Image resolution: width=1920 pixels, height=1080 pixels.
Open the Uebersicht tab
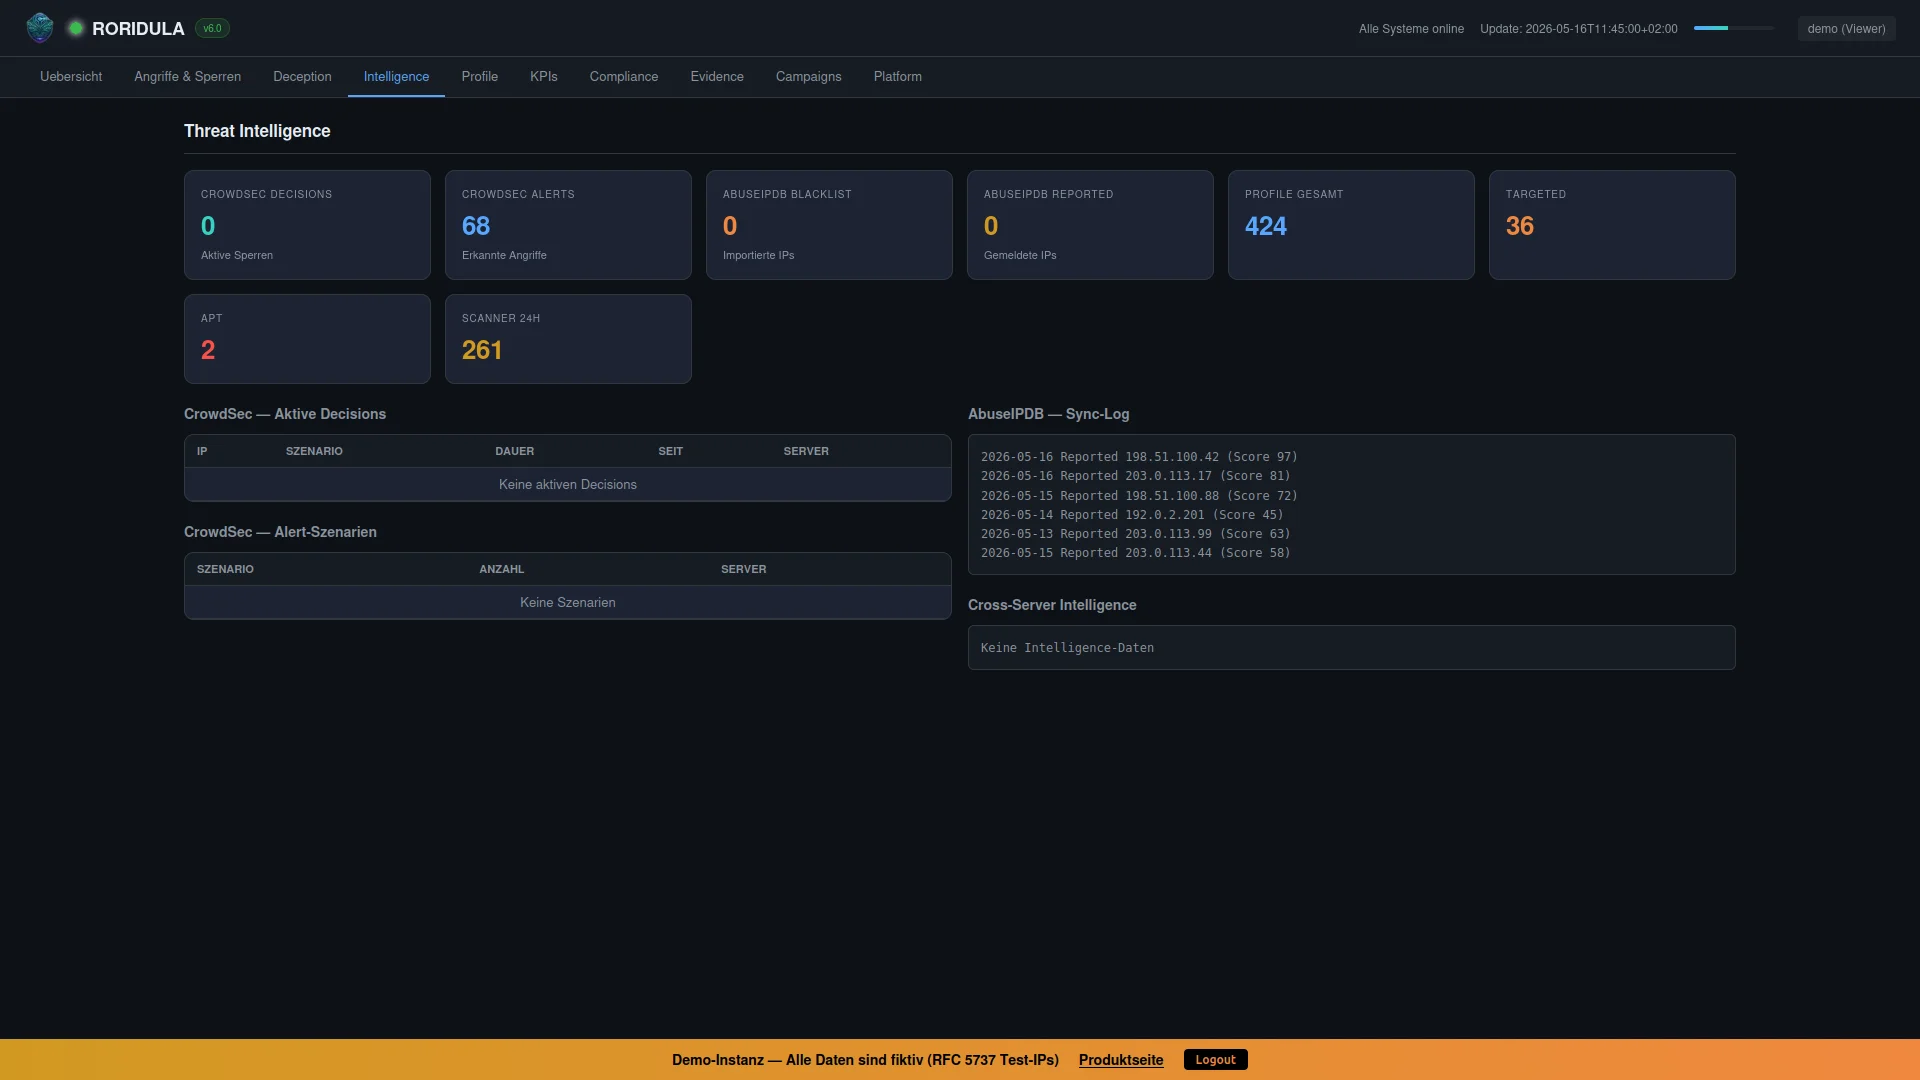(71, 77)
